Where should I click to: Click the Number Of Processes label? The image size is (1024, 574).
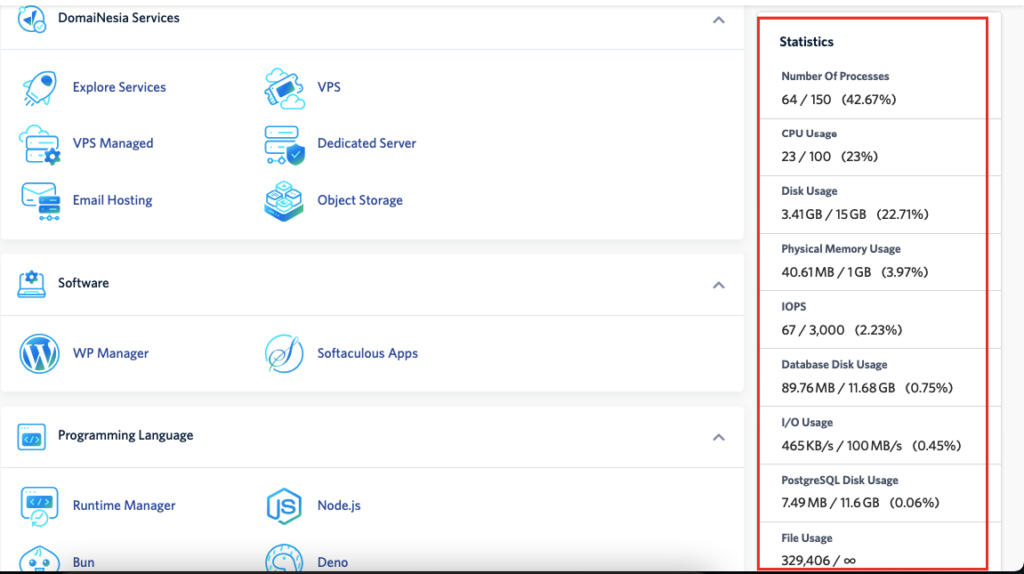coord(835,76)
